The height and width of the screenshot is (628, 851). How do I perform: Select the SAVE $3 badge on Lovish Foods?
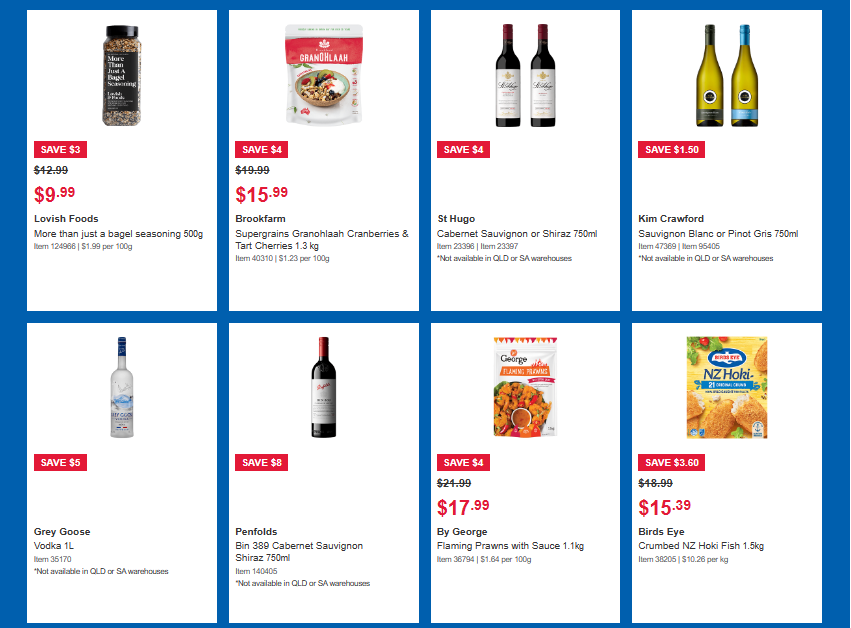click(60, 150)
